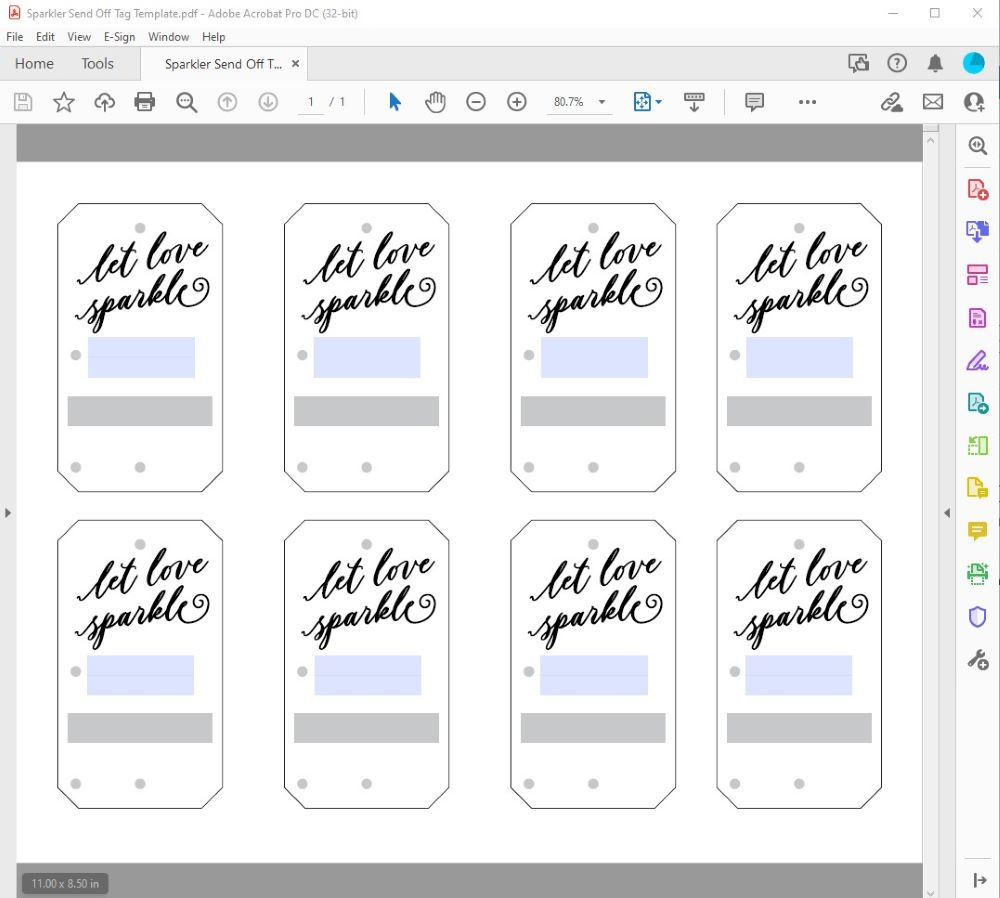The width and height of the screenshot is (1000, 898).
Task: Add current file to favorites star
Action: [63, 101]
